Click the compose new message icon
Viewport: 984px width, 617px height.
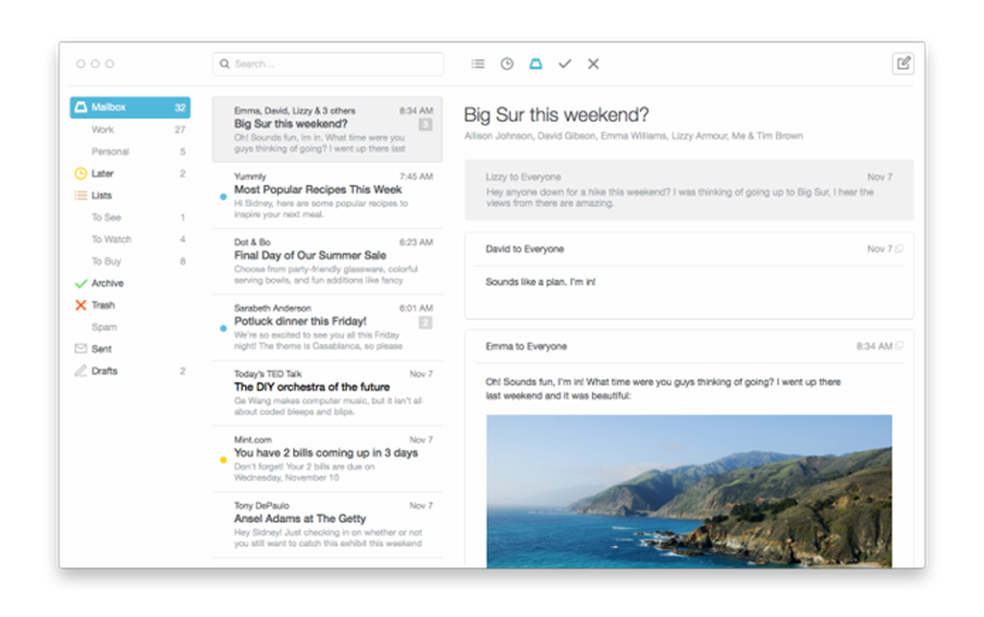point(903,63)
